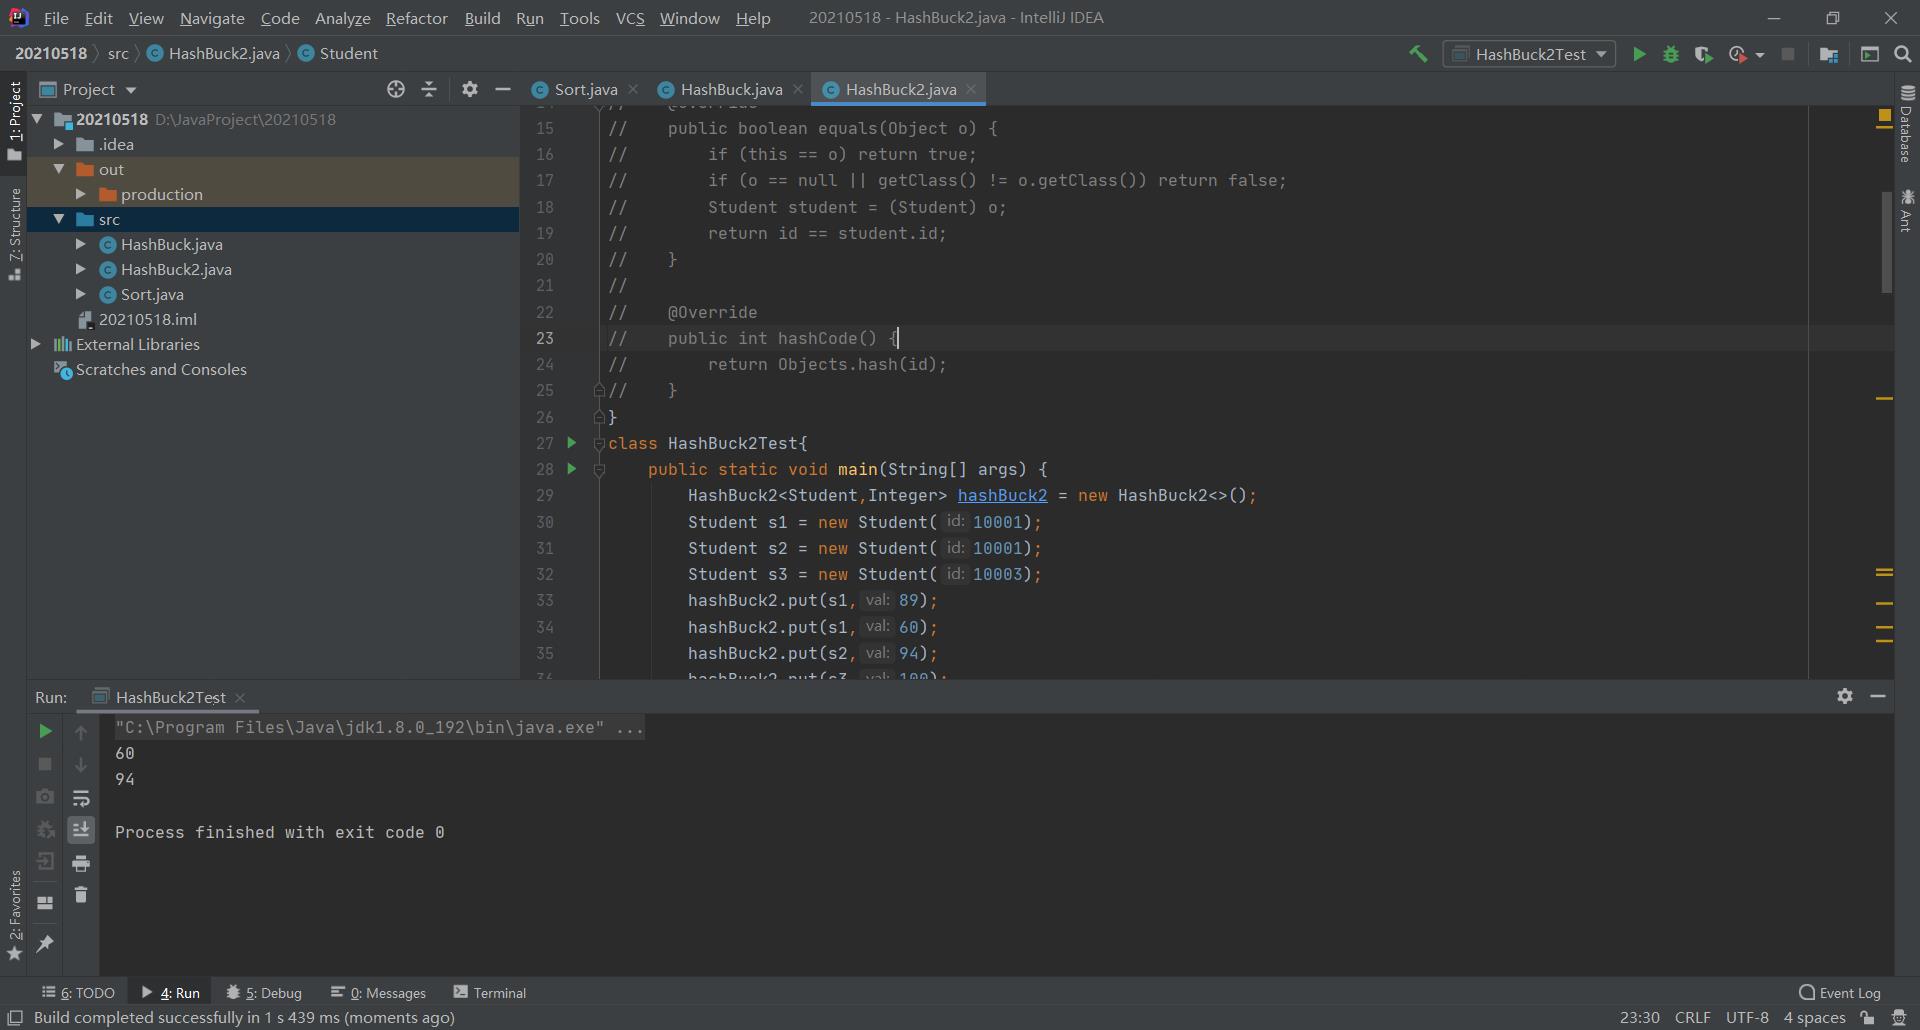Run with coverage shield icon

(1704, 54)
